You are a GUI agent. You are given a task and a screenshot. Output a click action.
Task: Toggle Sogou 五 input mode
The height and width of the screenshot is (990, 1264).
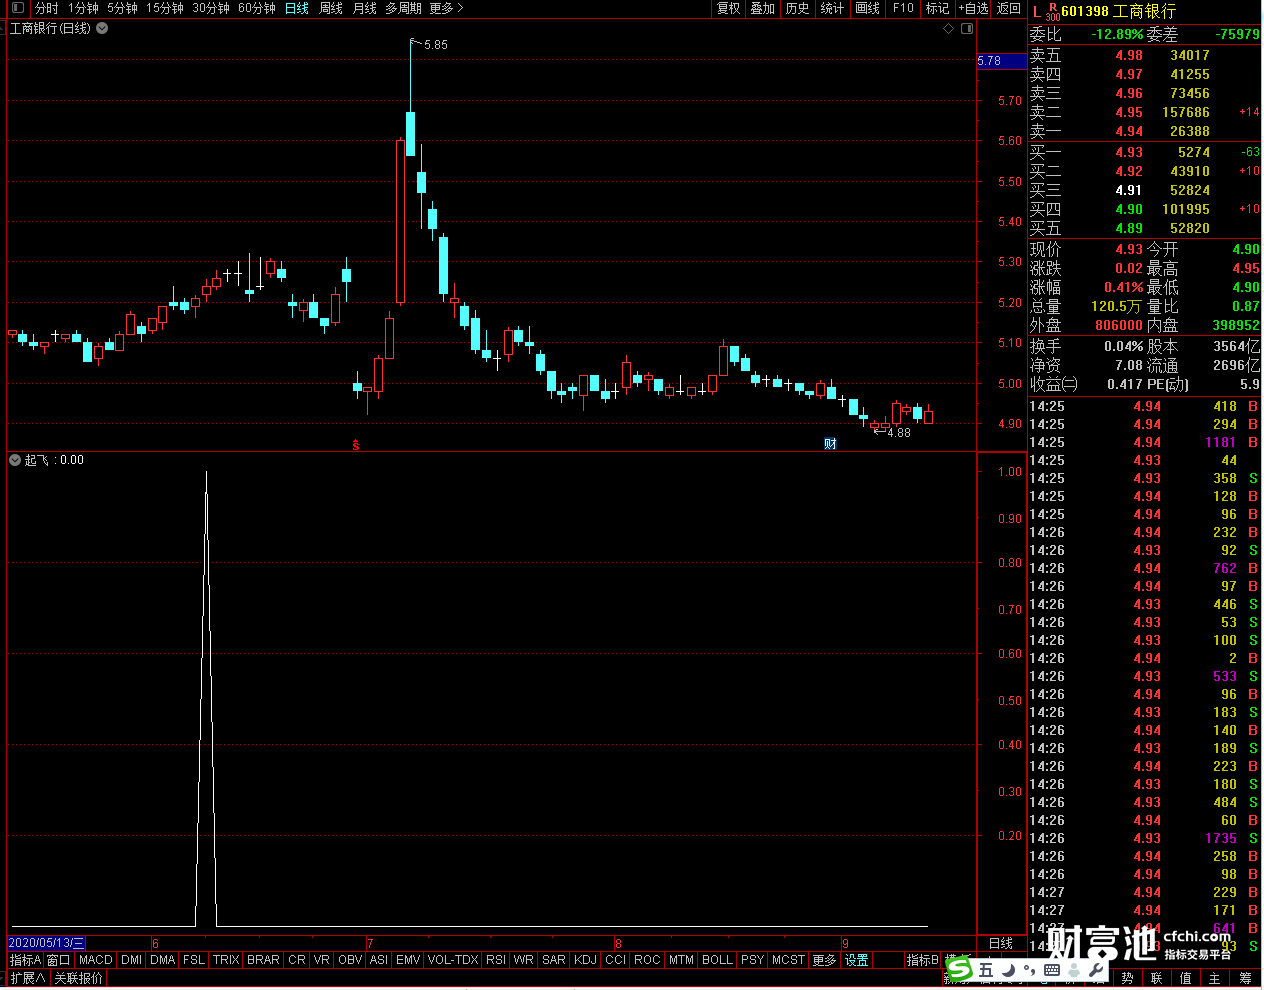pos(986,970)
